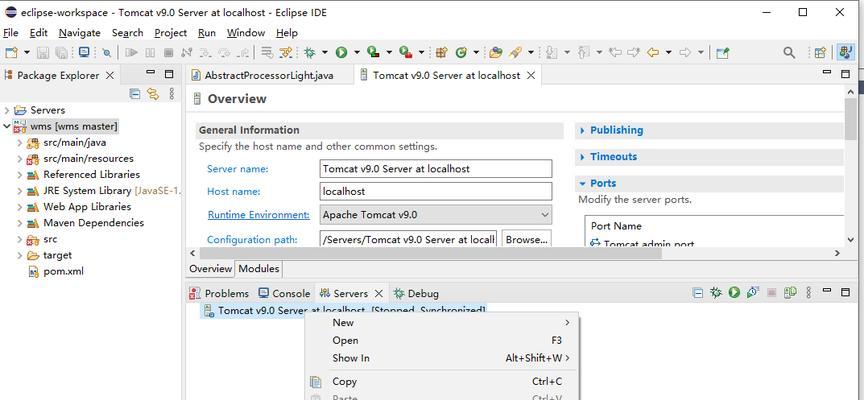The height and width of the screenshot is (400, 864).
Task: Open the Window menu
Action: click(246, 33)
